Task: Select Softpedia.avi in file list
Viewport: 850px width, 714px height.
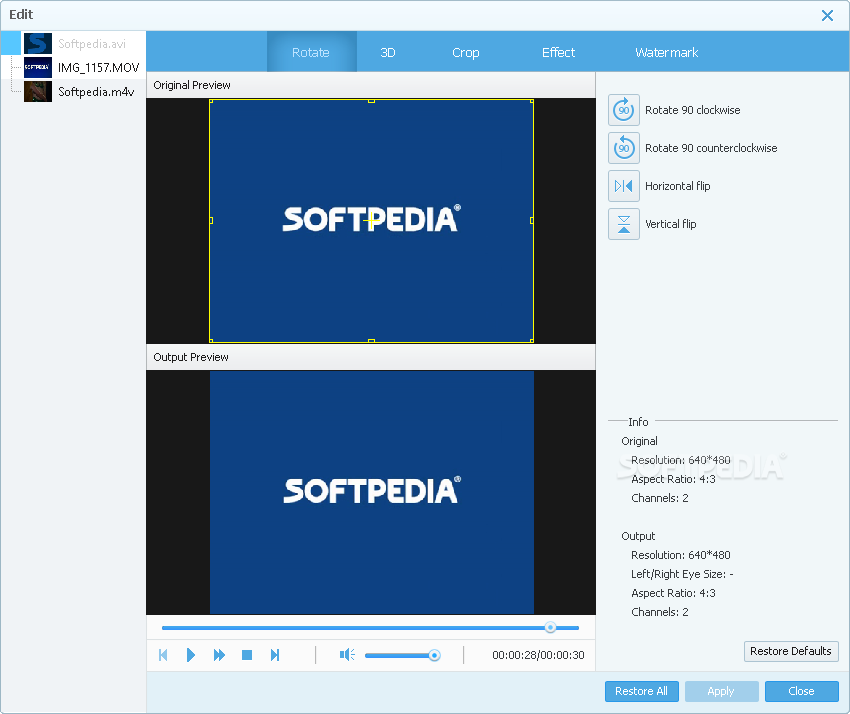Action: [74, 43]
